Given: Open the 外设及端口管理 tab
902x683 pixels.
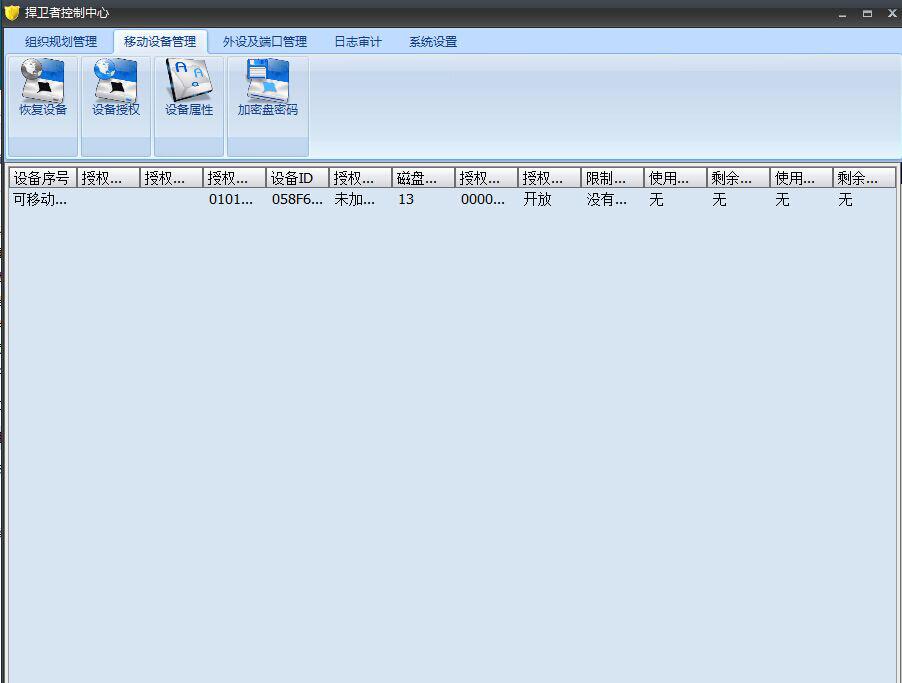Looking at the screenshot, I should coord(265,42).
